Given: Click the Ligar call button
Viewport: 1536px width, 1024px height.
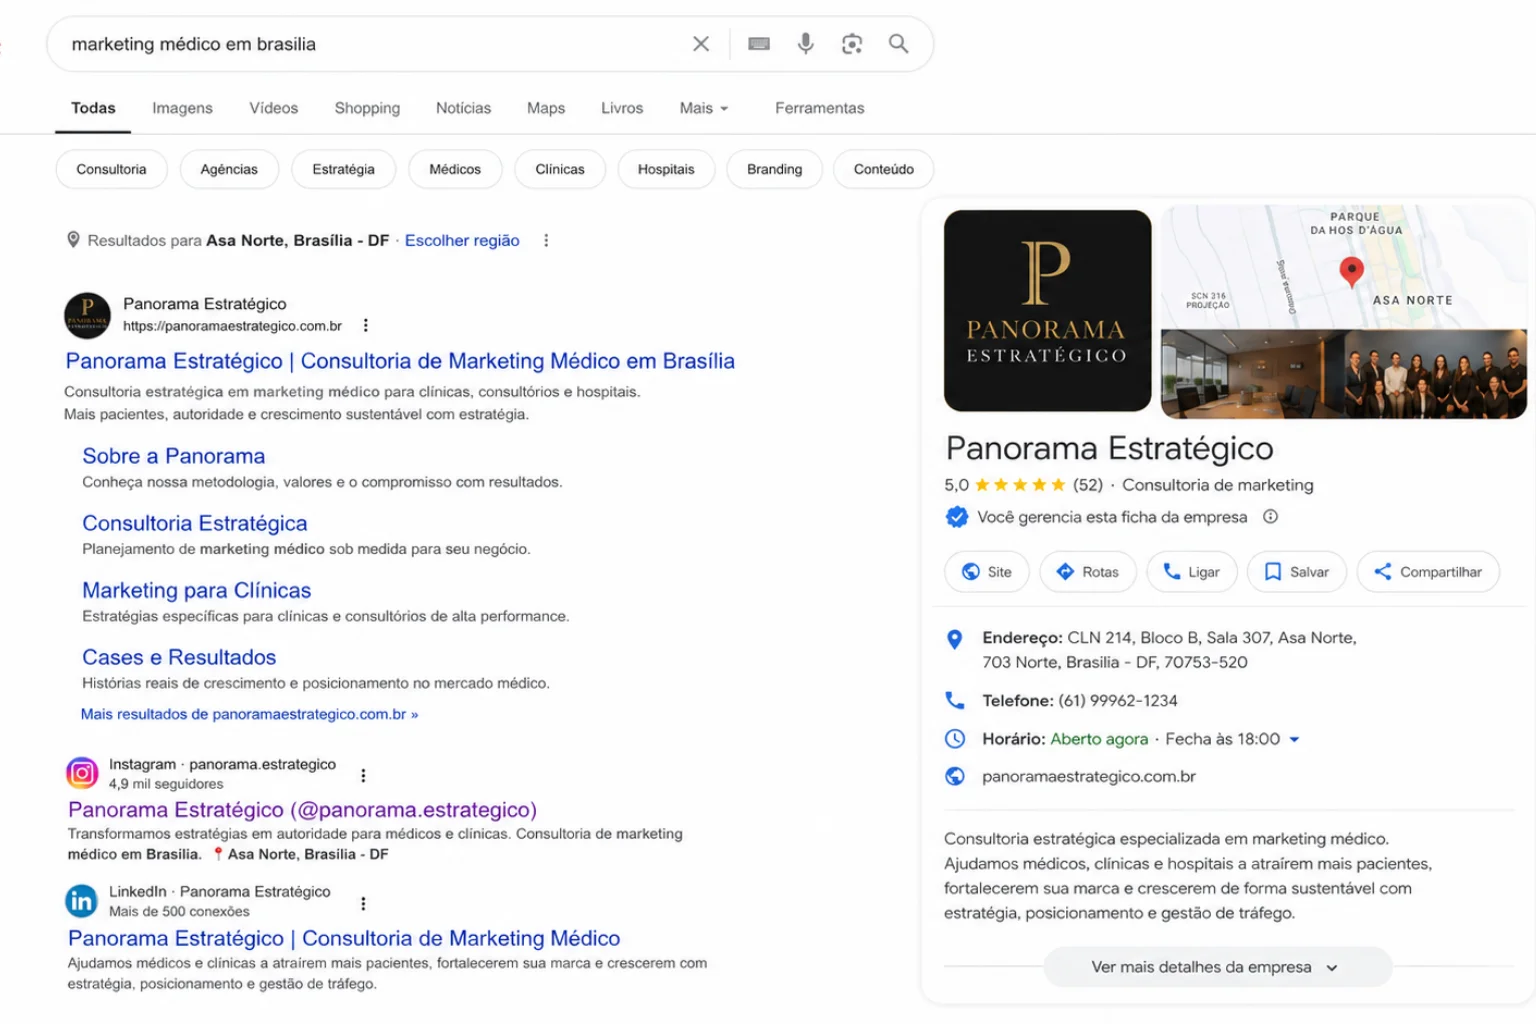Looking at the screenshot, I should point(1192,572).
